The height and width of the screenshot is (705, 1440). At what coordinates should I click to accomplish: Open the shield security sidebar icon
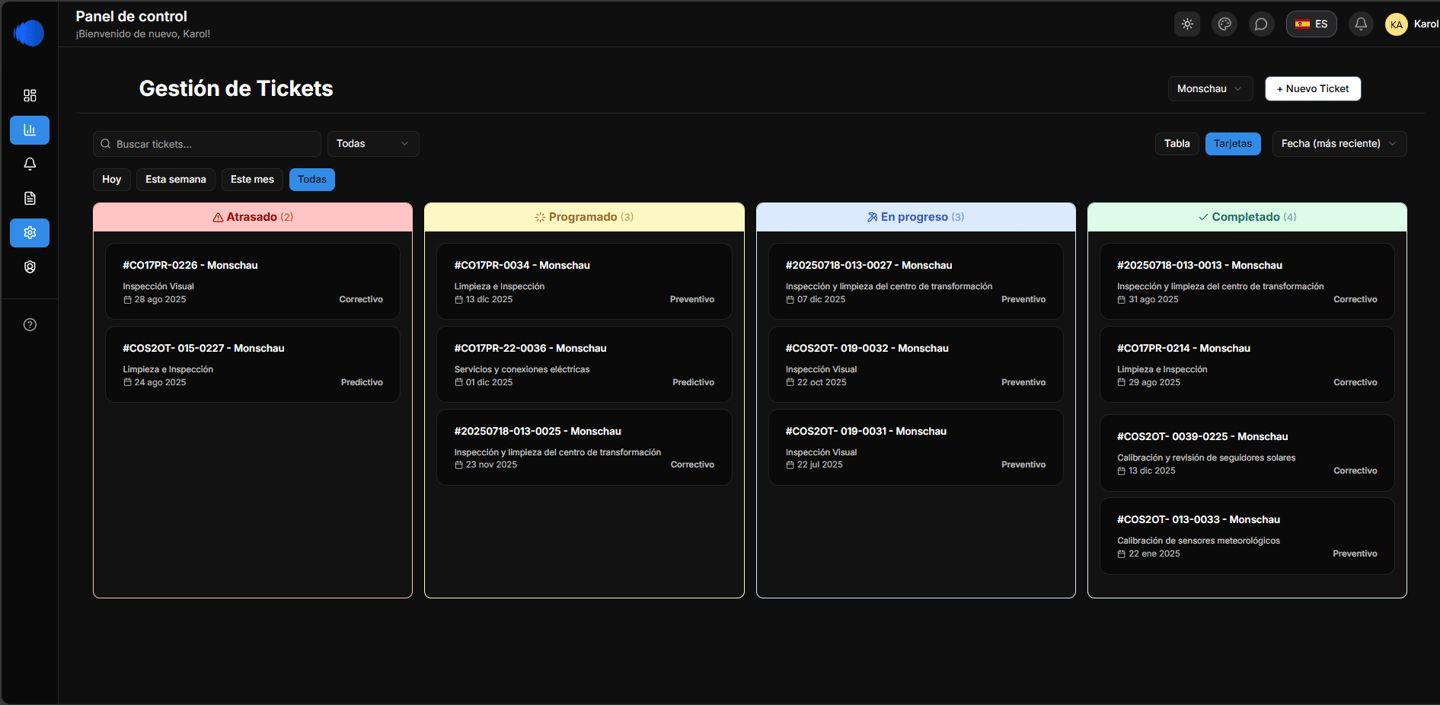30,267
